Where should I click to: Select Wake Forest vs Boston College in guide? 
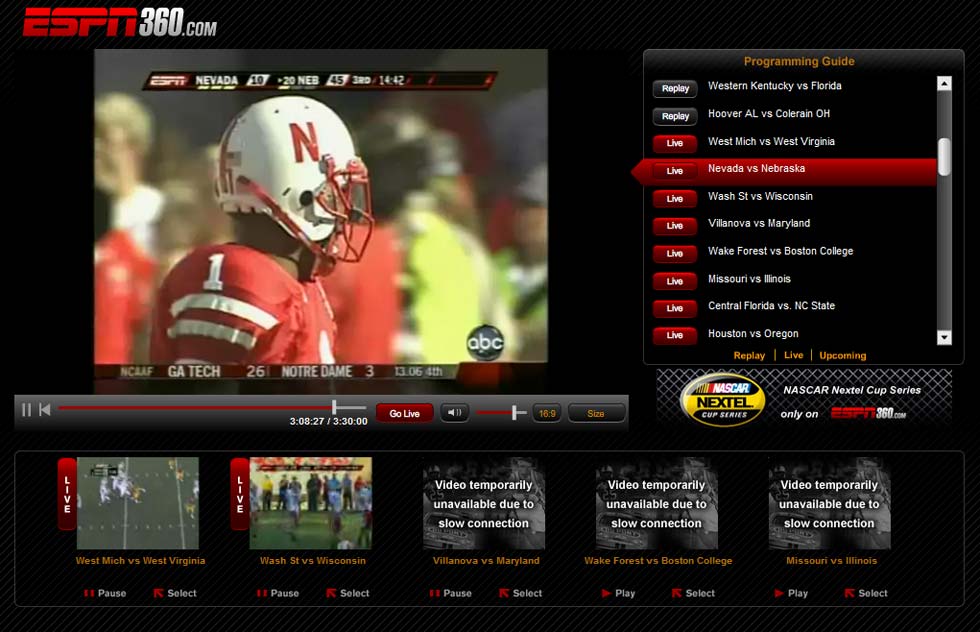point(780,251)
